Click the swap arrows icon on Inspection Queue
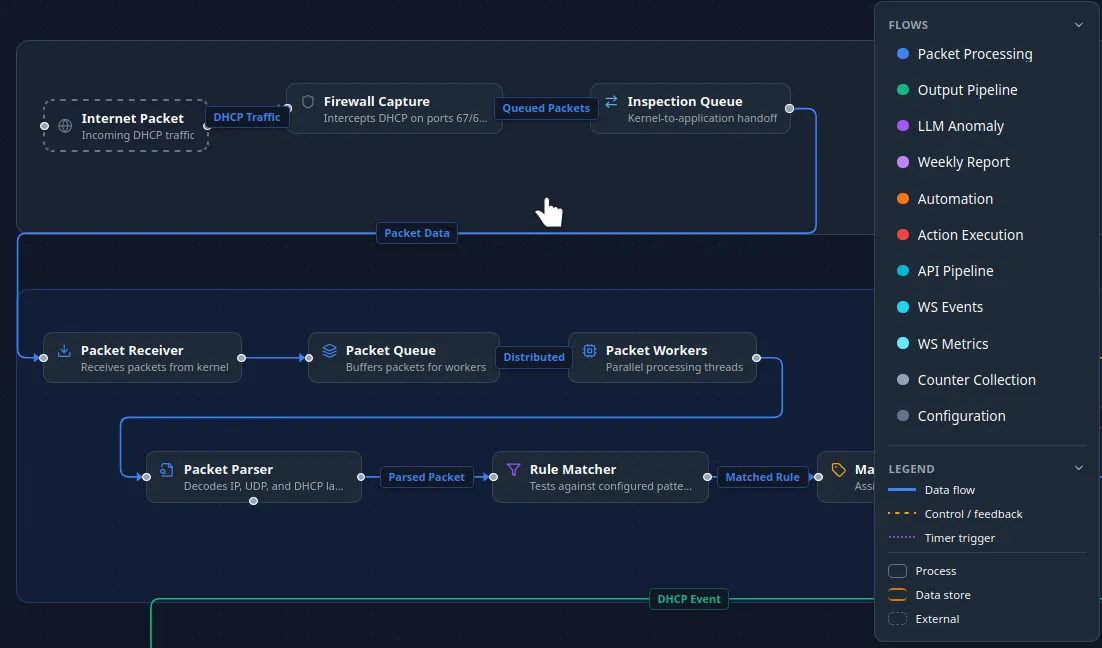 611,101
